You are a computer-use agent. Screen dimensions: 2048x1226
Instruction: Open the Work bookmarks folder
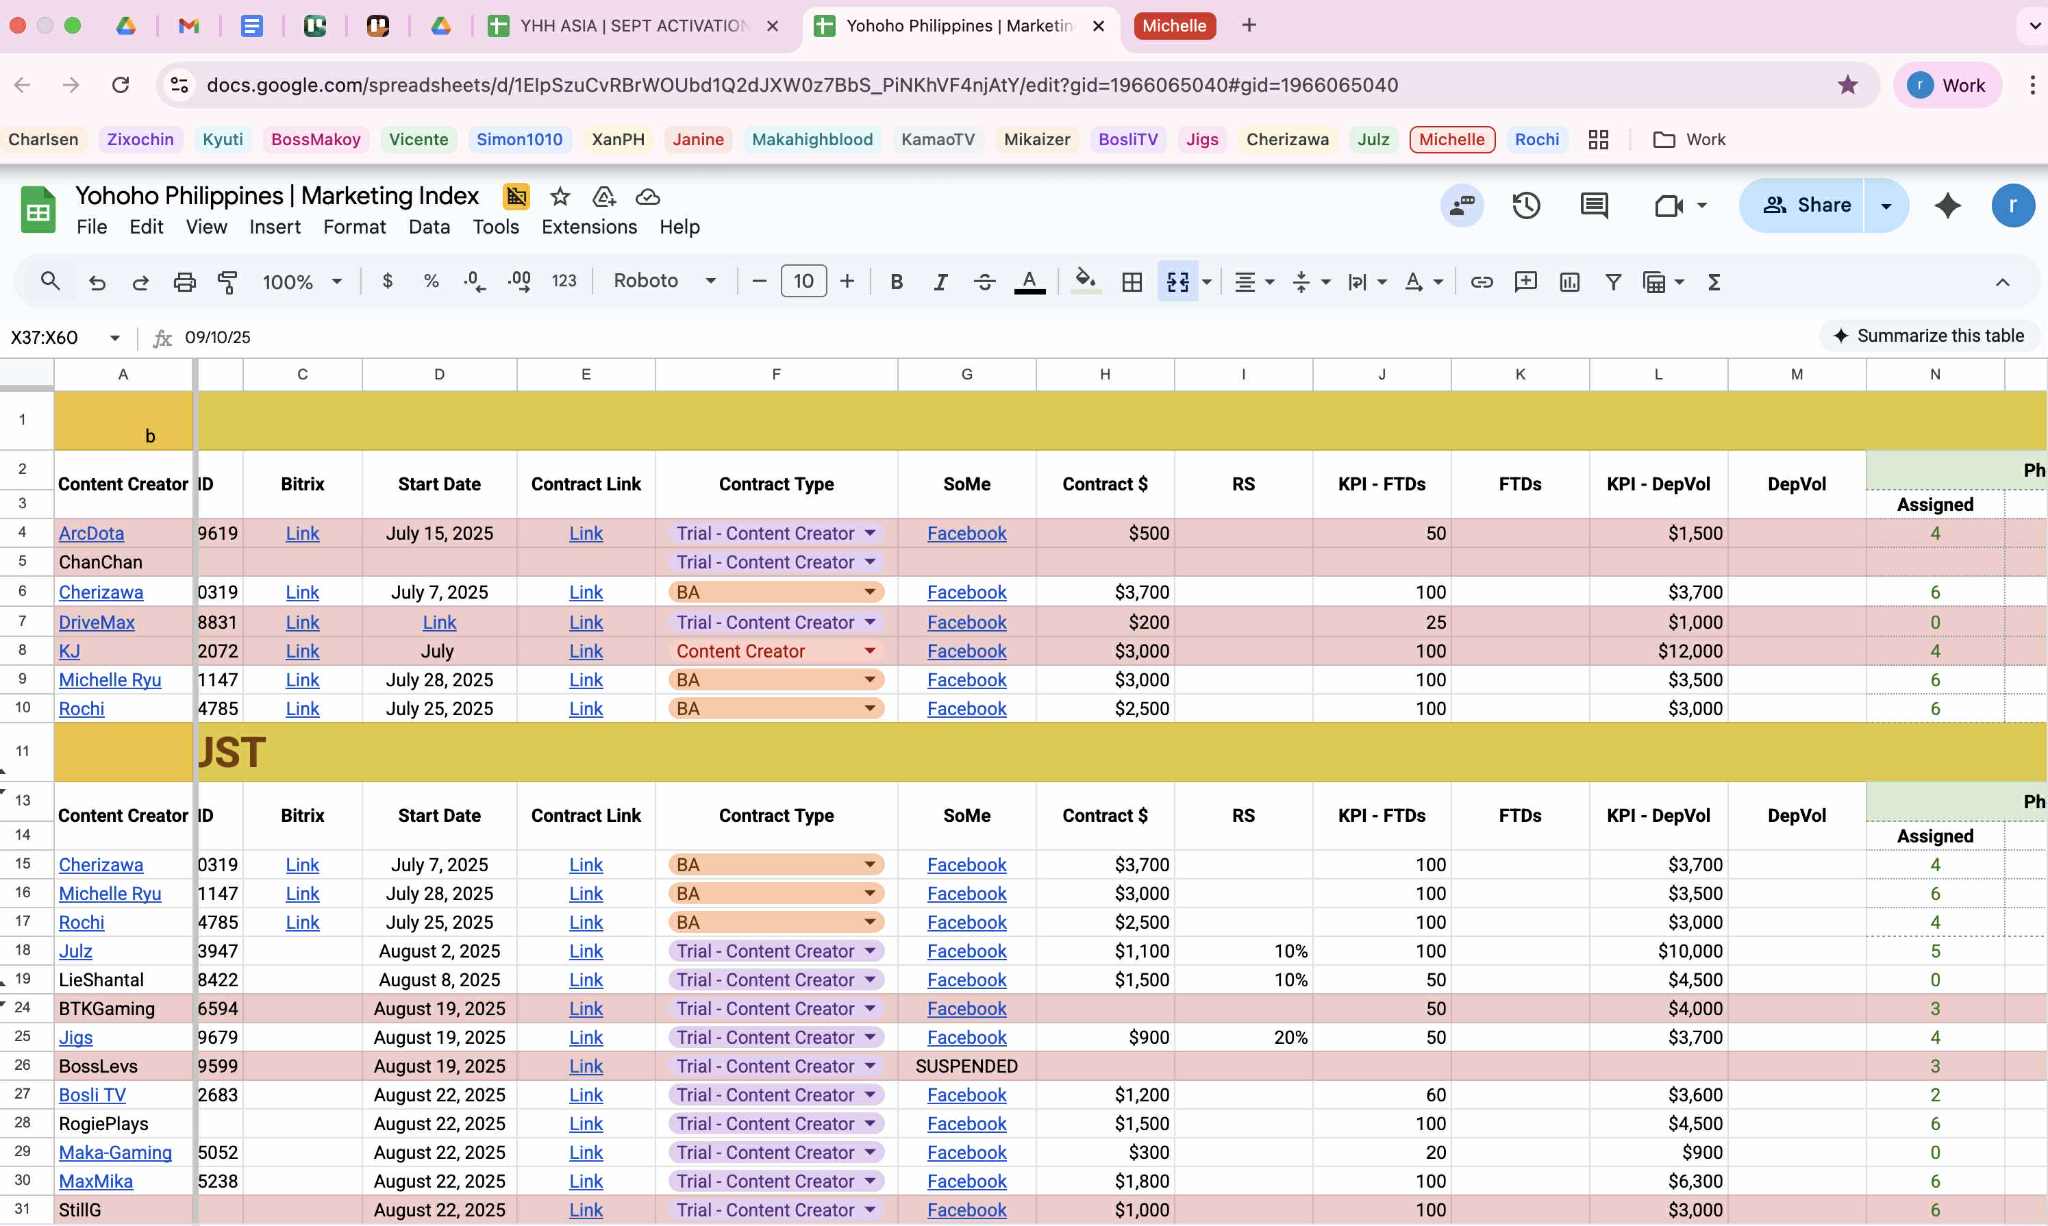(x=1690, y=140)
